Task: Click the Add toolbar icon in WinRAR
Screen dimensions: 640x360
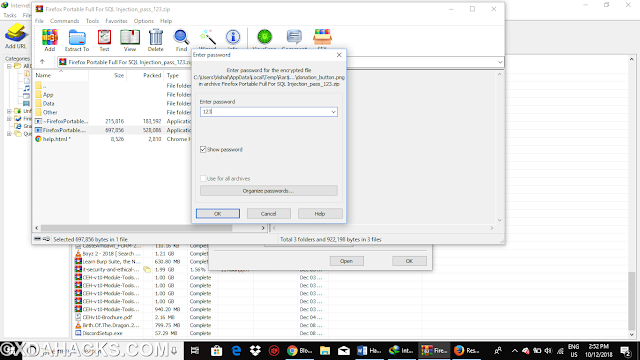Action: tap(49, 40)
